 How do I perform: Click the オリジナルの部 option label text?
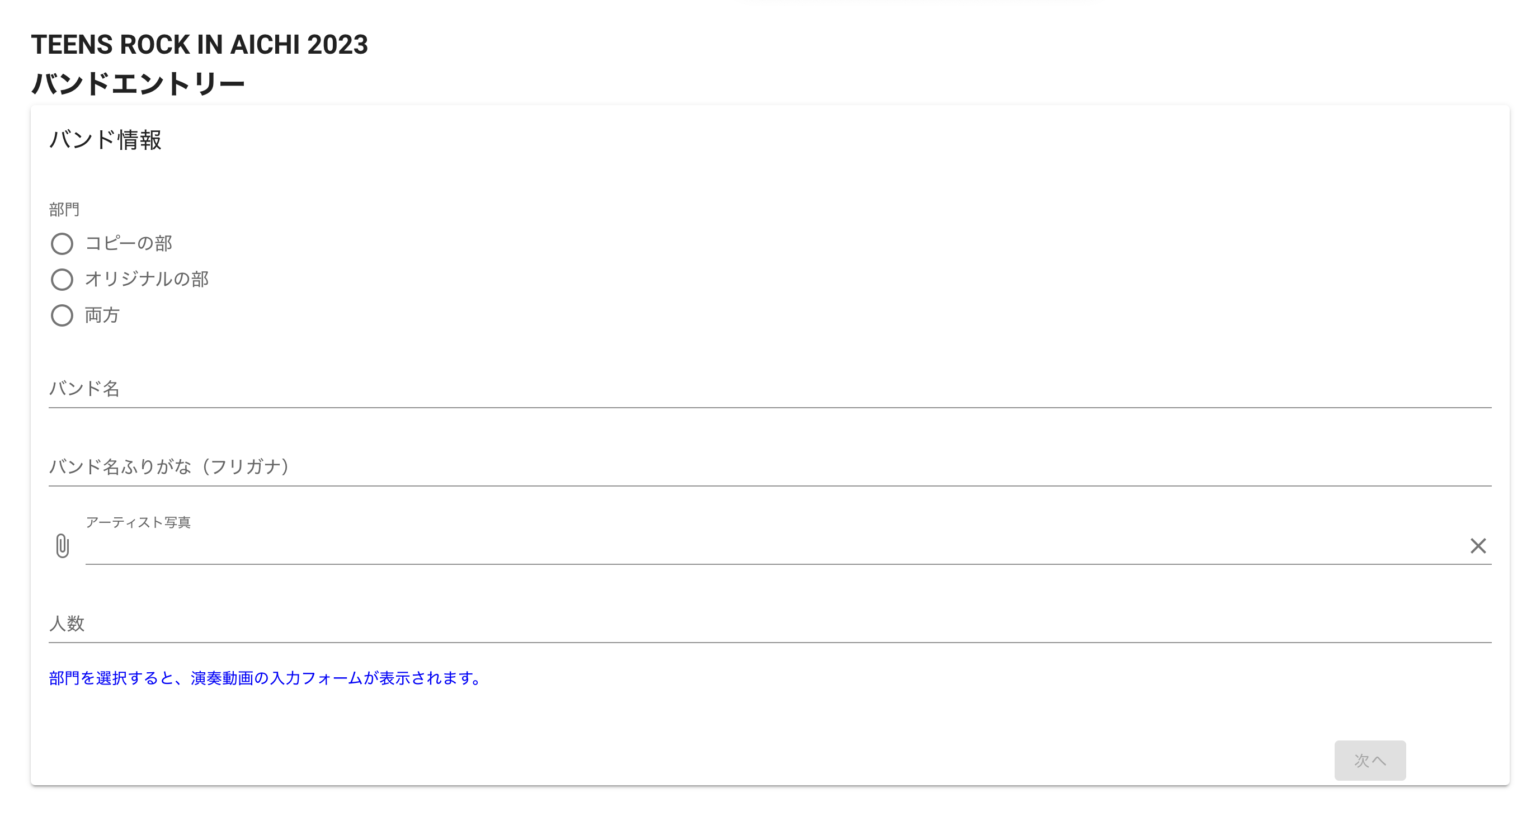147,280
